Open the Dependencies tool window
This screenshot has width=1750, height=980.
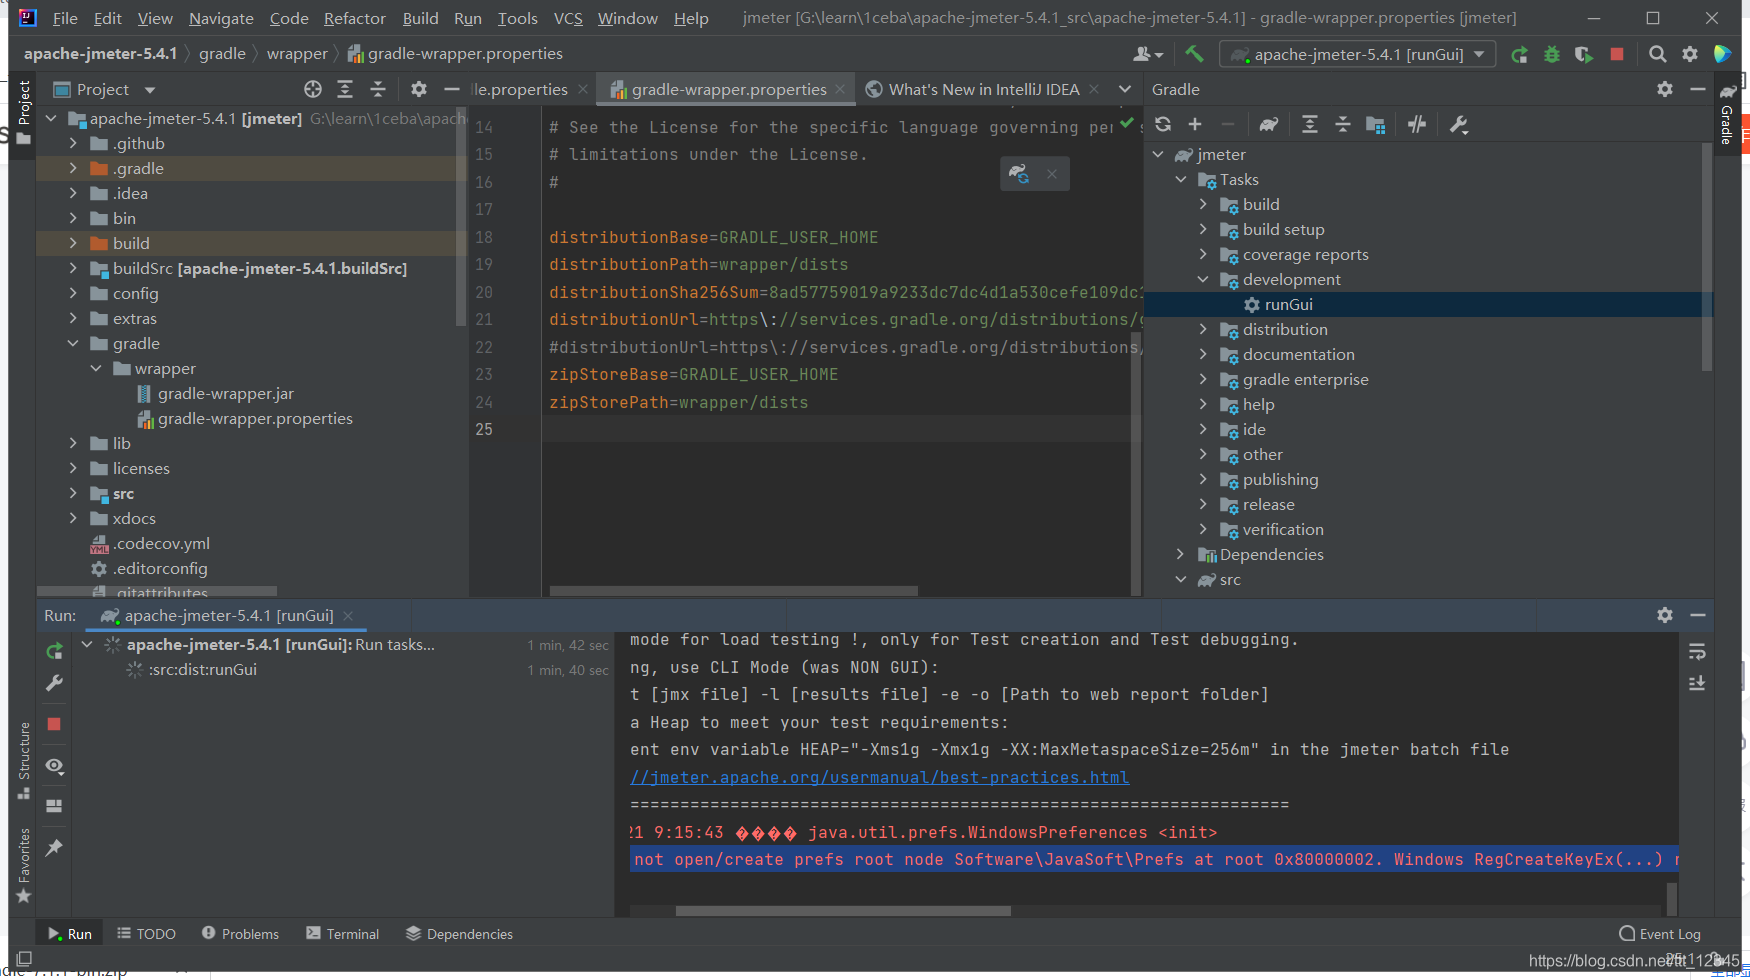[459, 934]
